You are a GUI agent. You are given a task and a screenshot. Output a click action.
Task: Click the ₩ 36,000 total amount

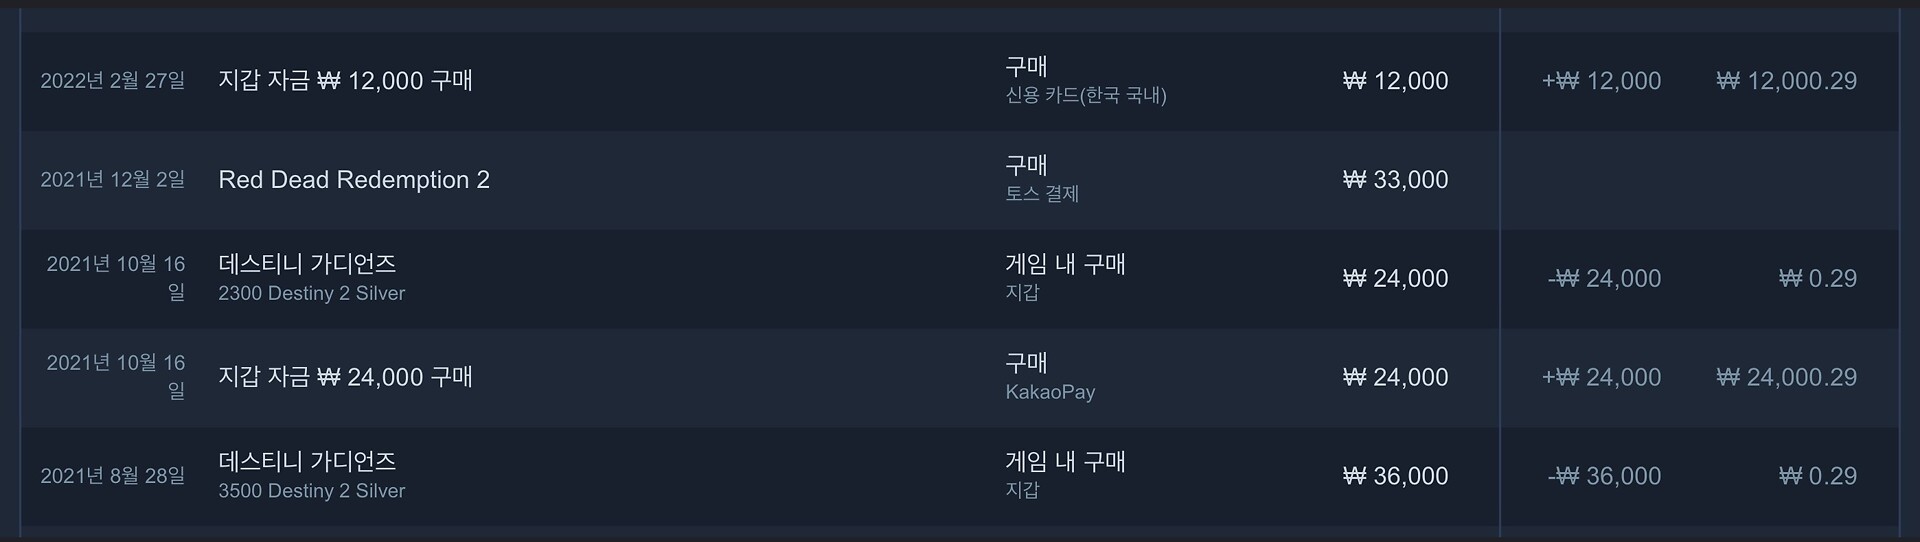pos(1395,476)
